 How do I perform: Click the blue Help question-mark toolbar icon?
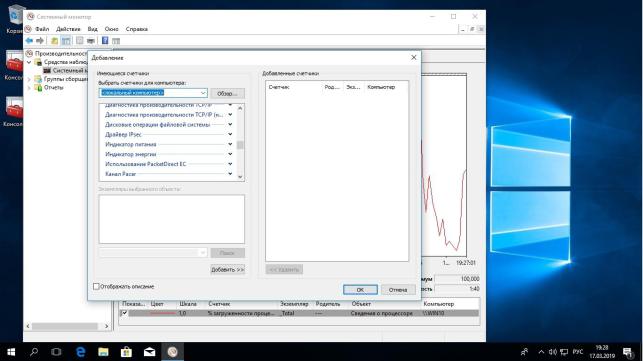[x=105, y=41]
